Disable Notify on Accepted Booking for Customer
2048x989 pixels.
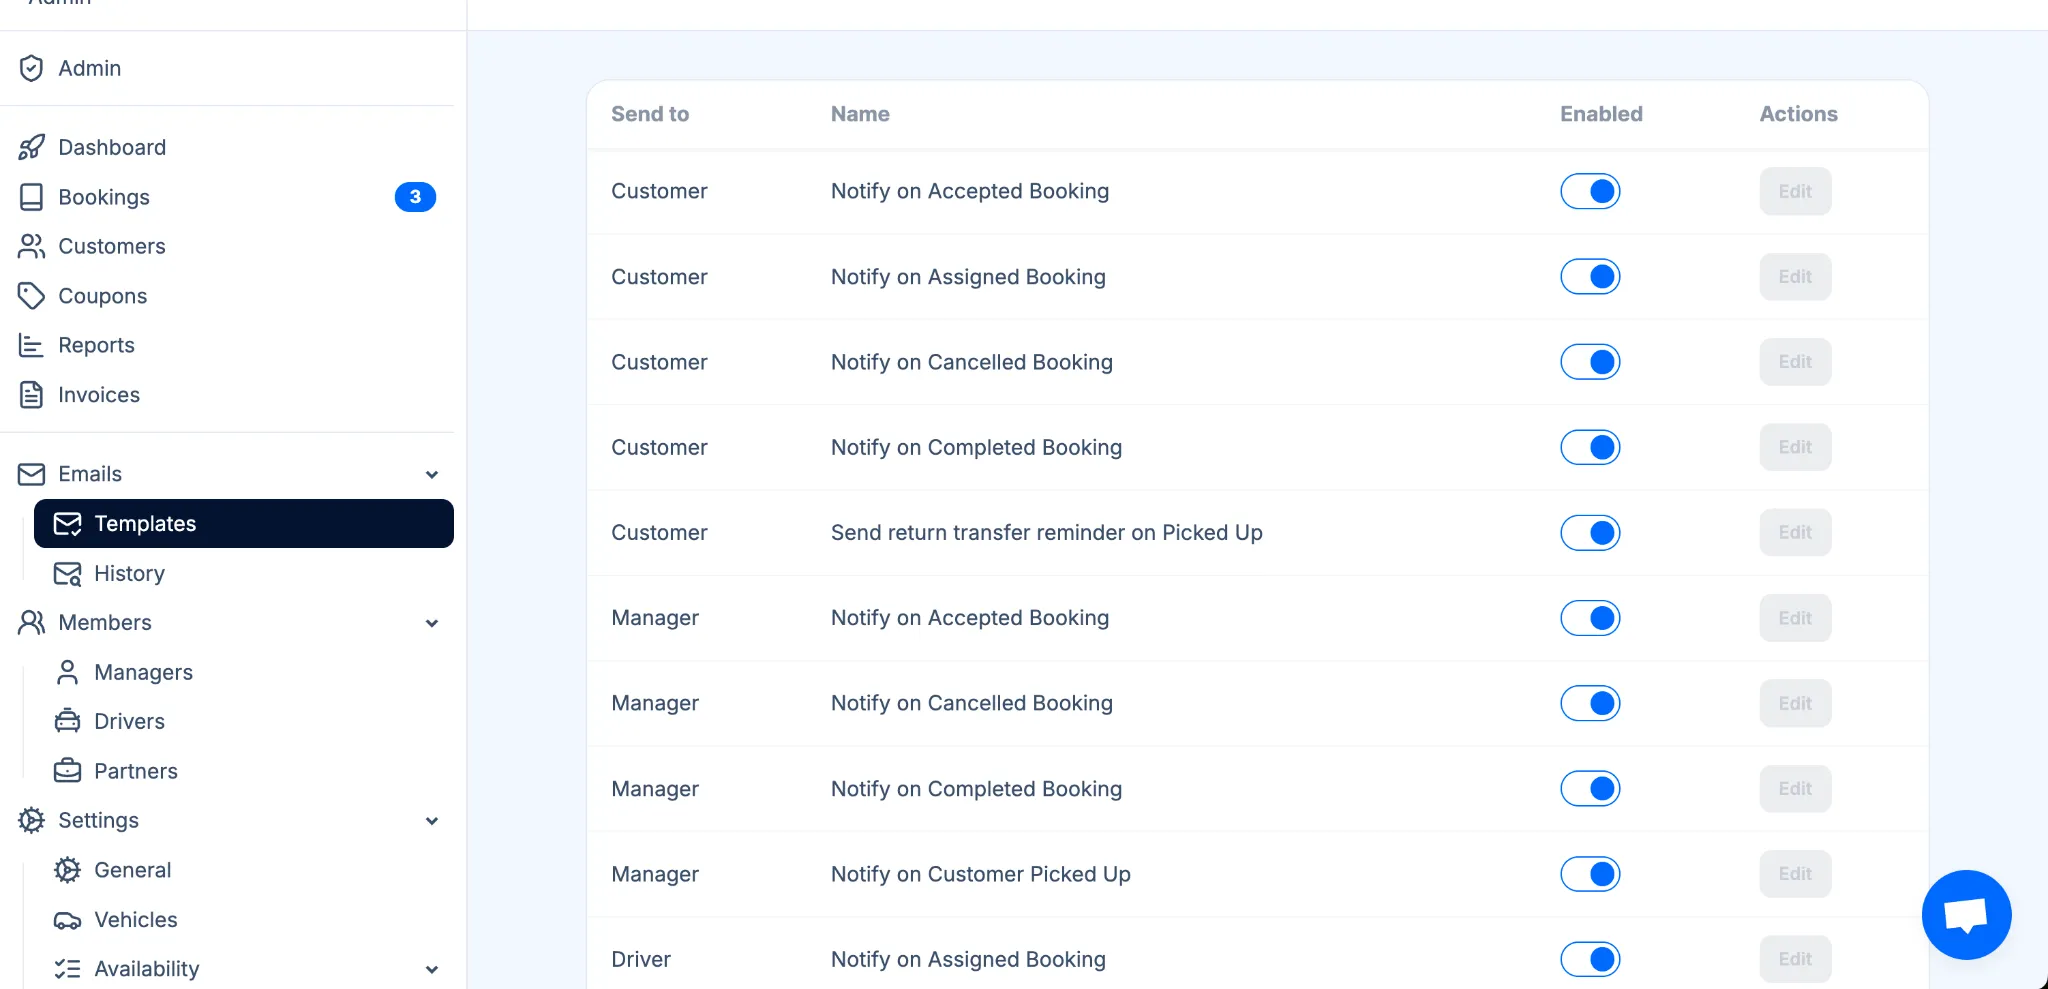coord(1590,191)
